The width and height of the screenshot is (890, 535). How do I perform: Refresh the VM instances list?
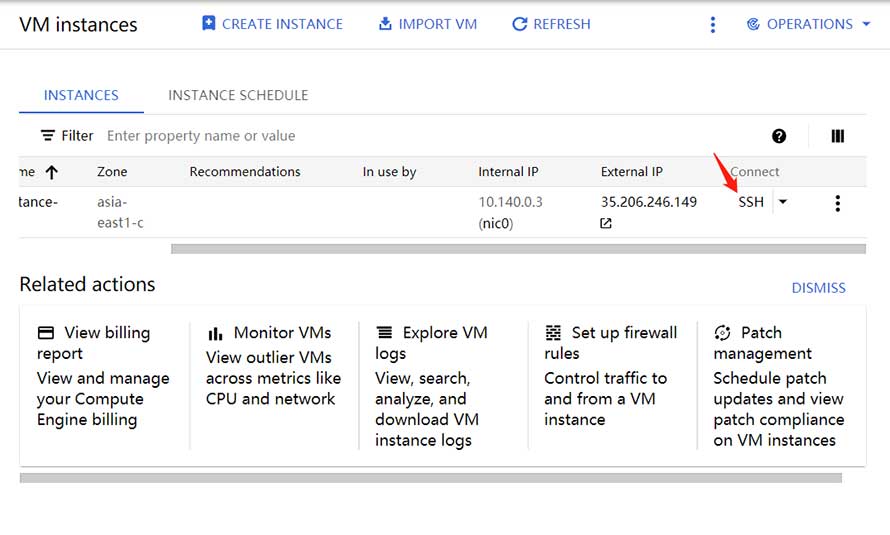(551, 24)
